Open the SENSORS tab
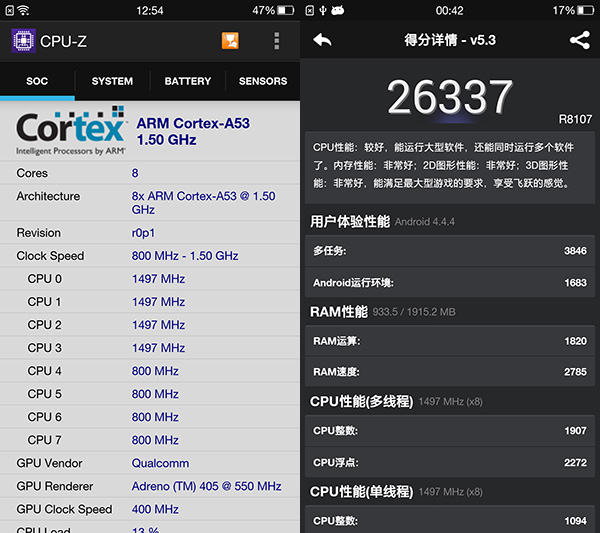The image size is (600, 533). [263, 81]
